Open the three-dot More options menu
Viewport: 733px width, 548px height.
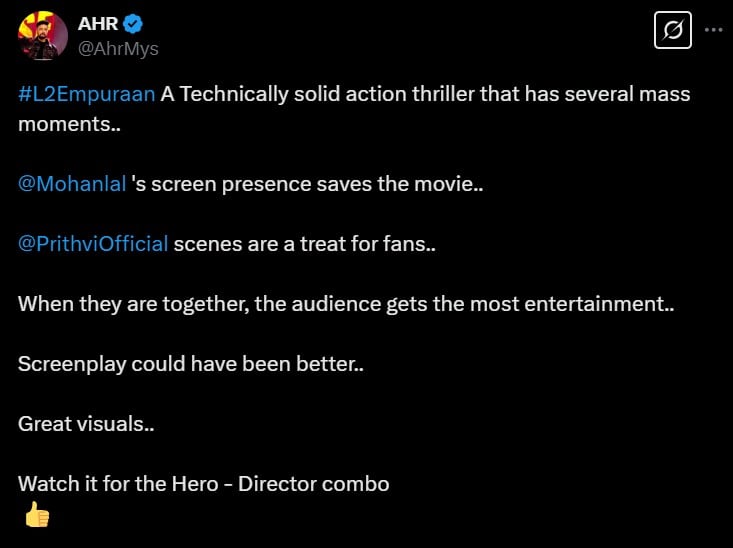(x=713, y=30)
